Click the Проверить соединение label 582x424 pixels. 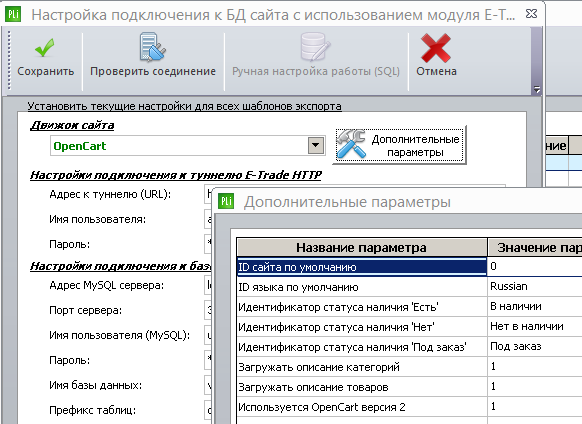[153, 71]
